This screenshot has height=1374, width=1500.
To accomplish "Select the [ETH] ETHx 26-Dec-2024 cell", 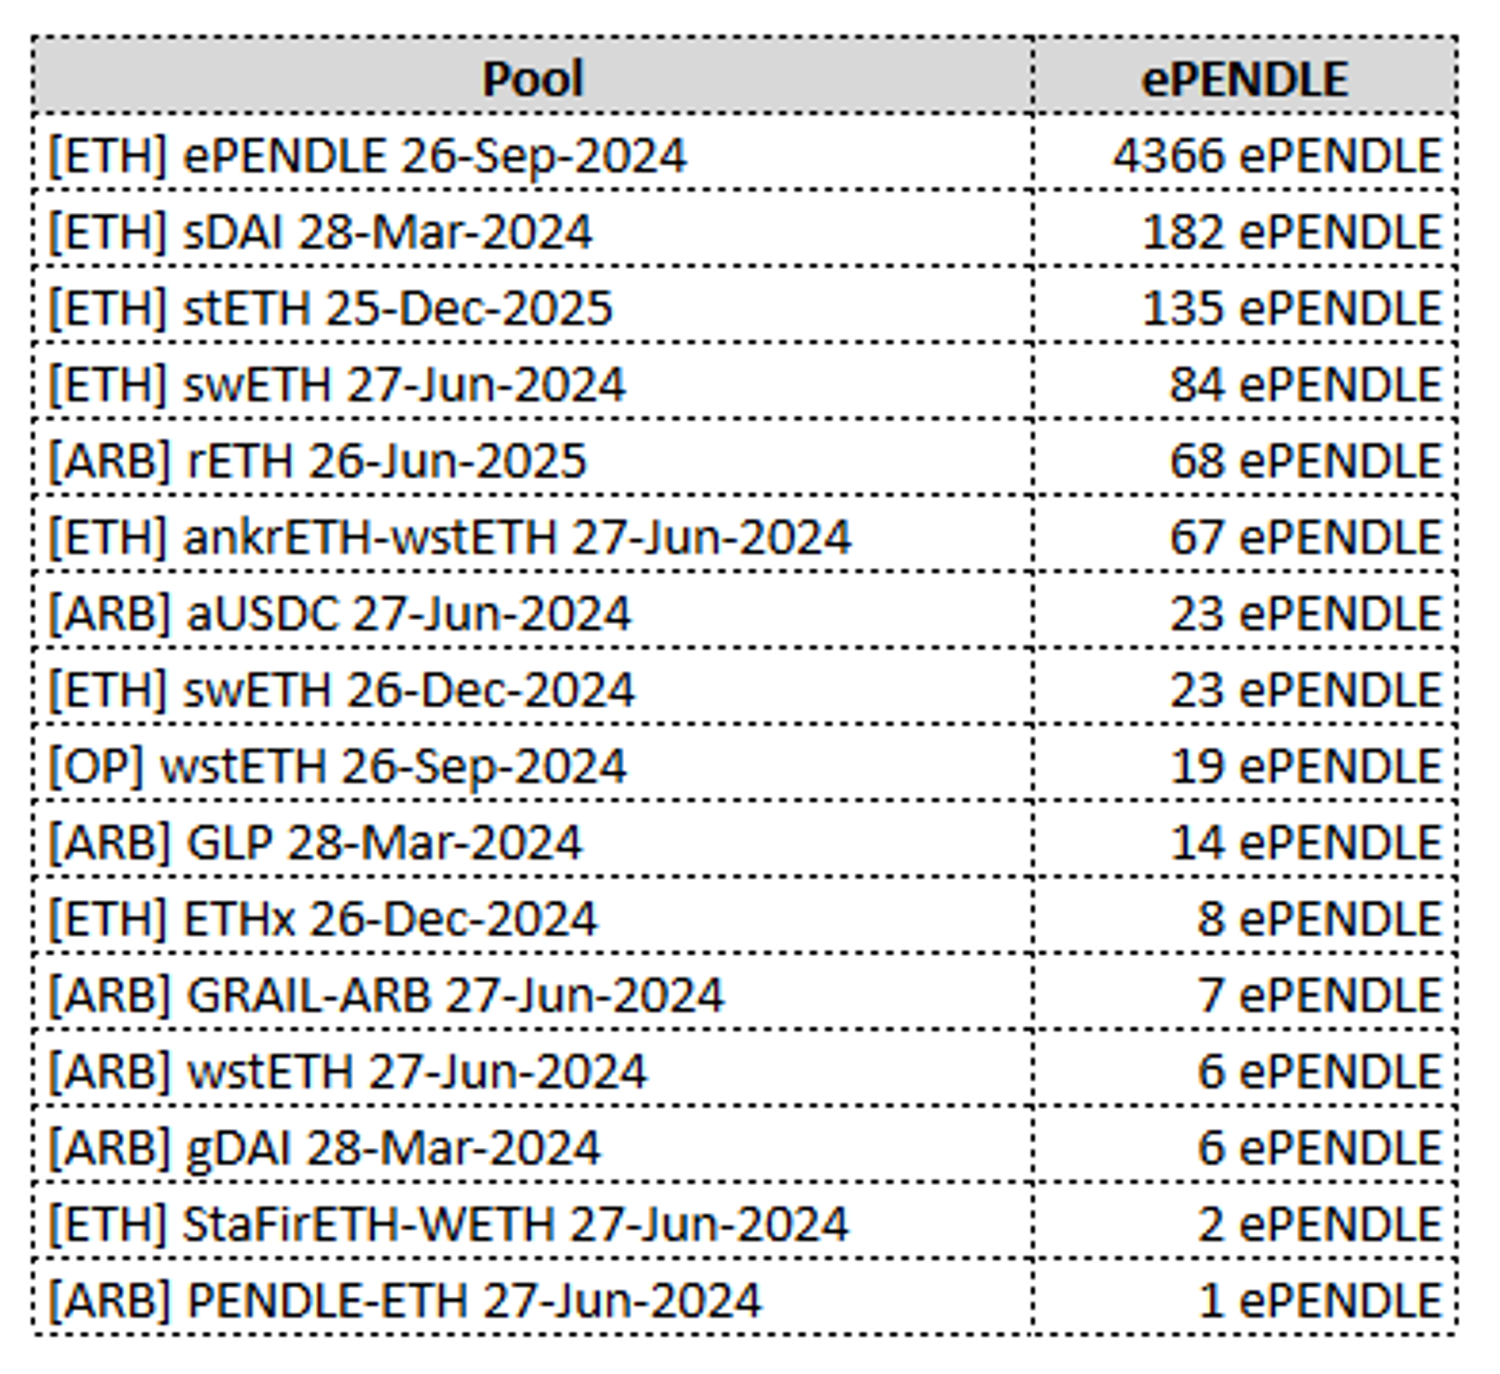I will [x=323, y=919].
